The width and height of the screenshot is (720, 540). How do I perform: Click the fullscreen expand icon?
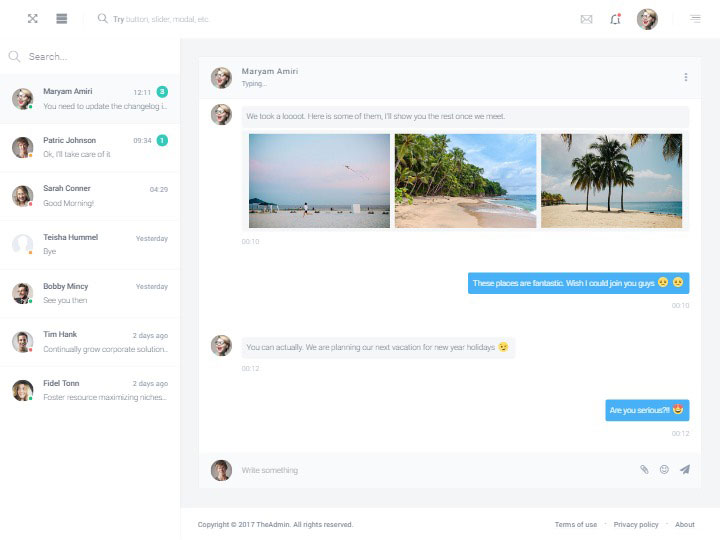[x=32, y=18]
